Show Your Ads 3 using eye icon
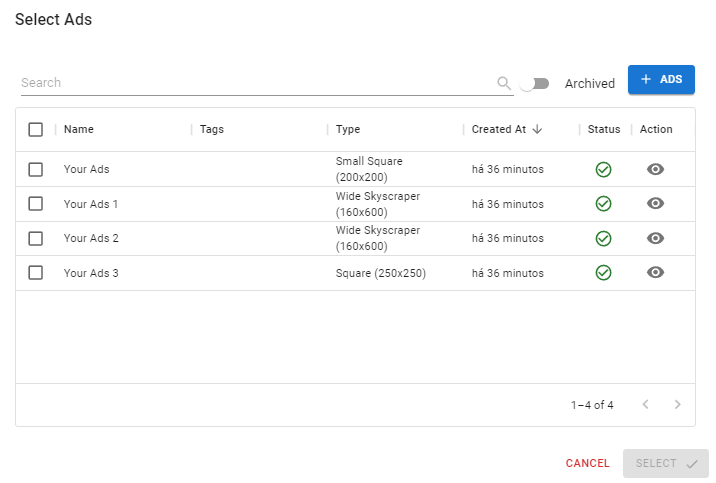The image size is (716, 483). (655, 273)
